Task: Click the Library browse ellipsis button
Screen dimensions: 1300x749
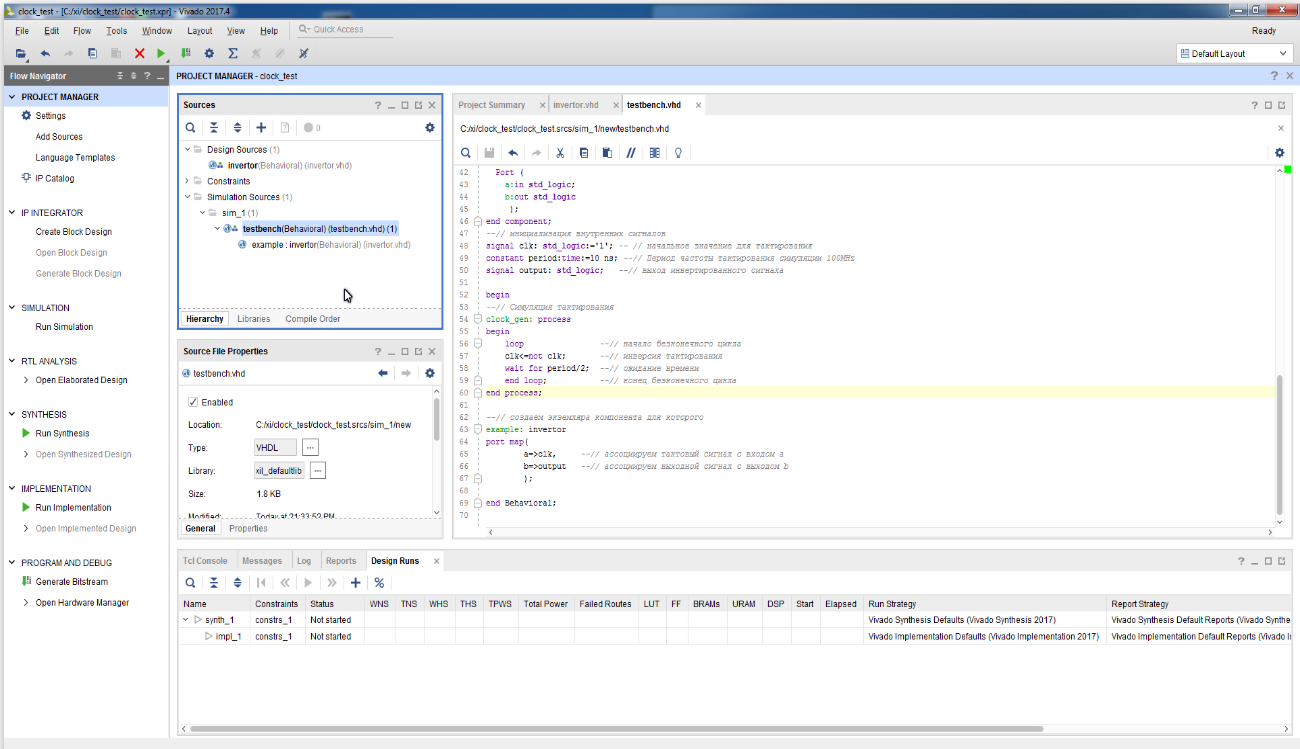Action: click(317, 471)
